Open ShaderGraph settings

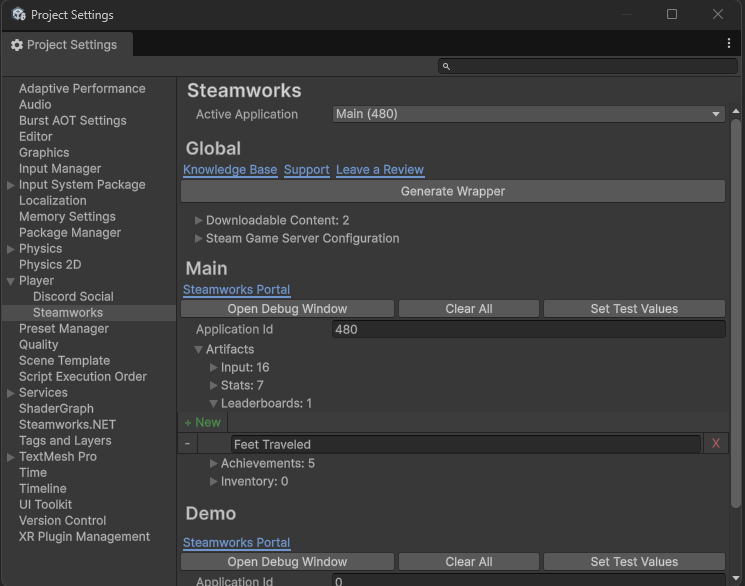[56, 409]
